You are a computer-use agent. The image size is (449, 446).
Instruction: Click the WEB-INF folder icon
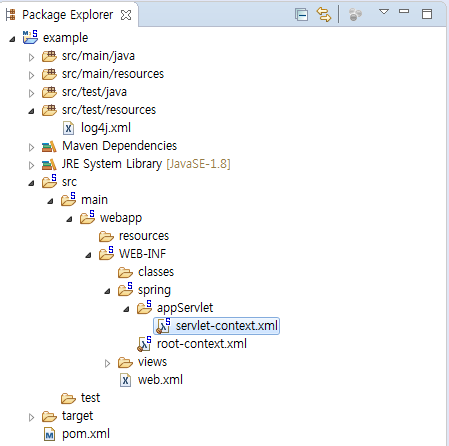(106, 253)
